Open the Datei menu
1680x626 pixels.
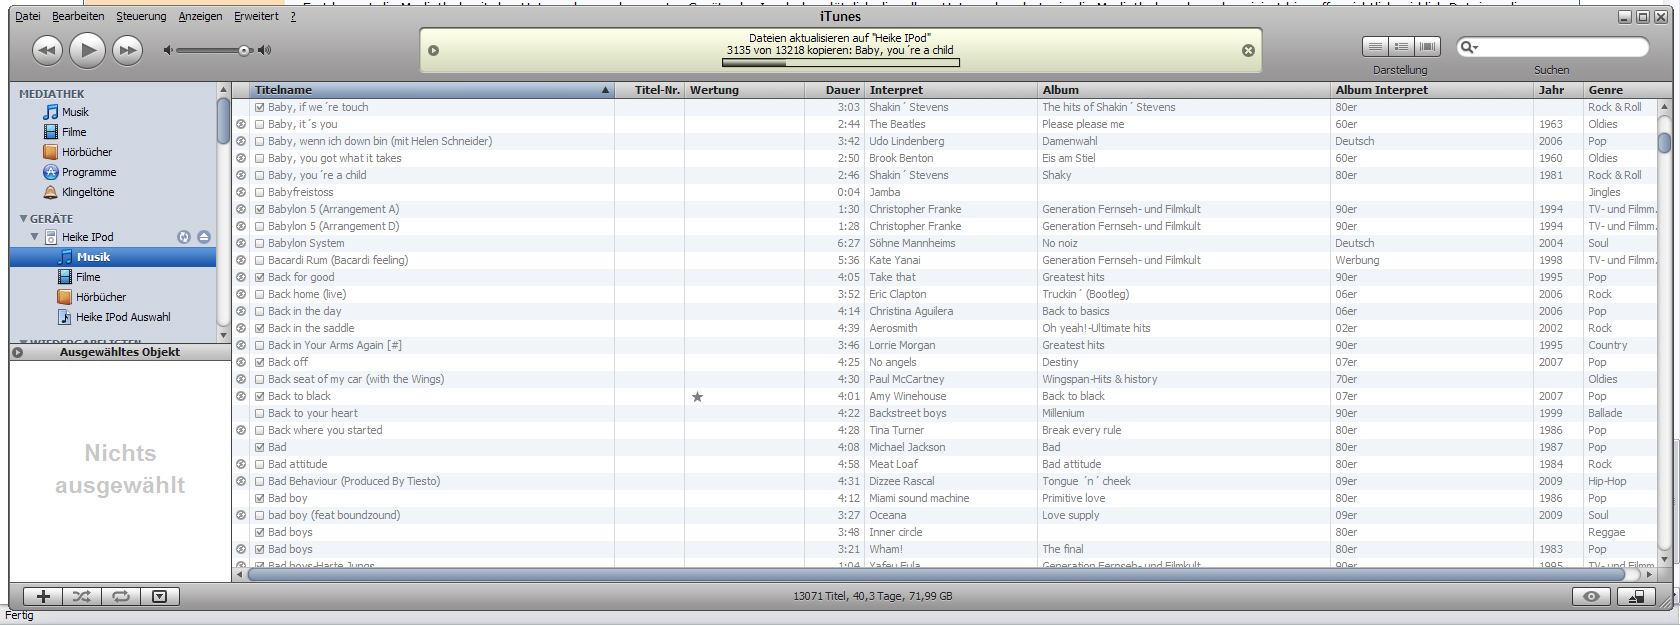click(x=28, y=16)
